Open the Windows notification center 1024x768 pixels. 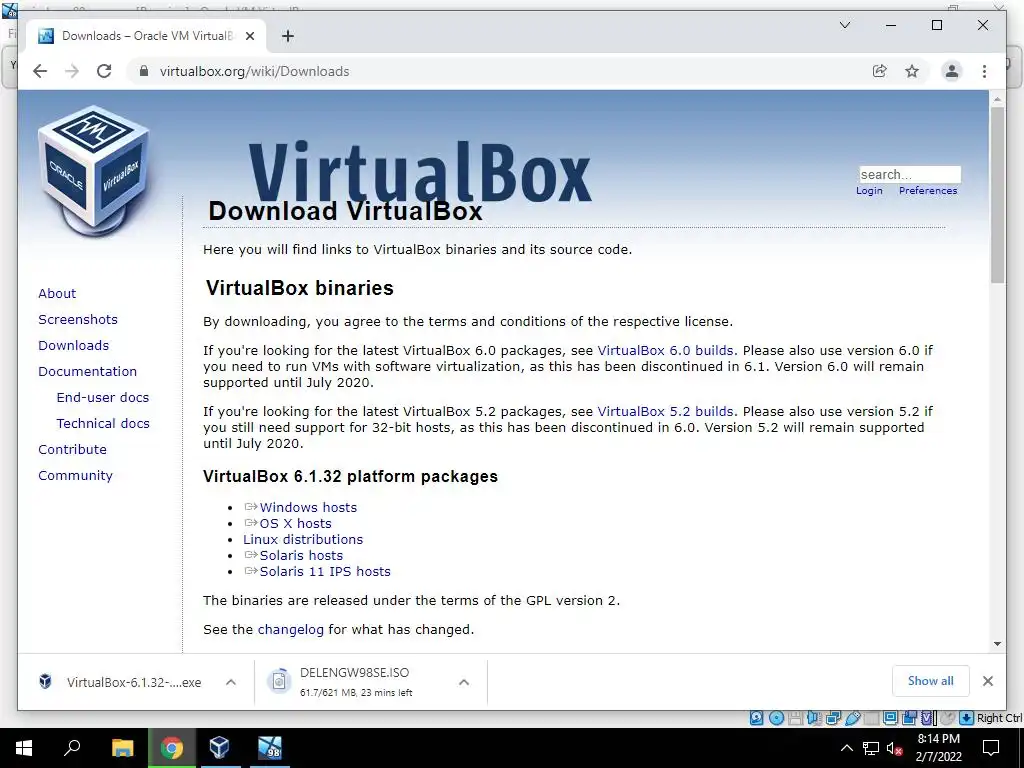pos(991,748)
